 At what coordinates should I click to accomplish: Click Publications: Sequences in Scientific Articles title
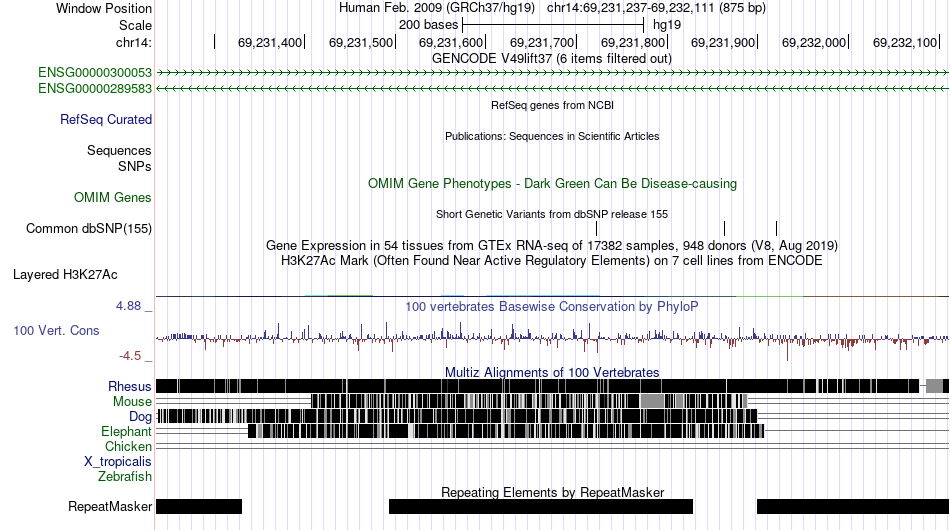click(552, 136)
